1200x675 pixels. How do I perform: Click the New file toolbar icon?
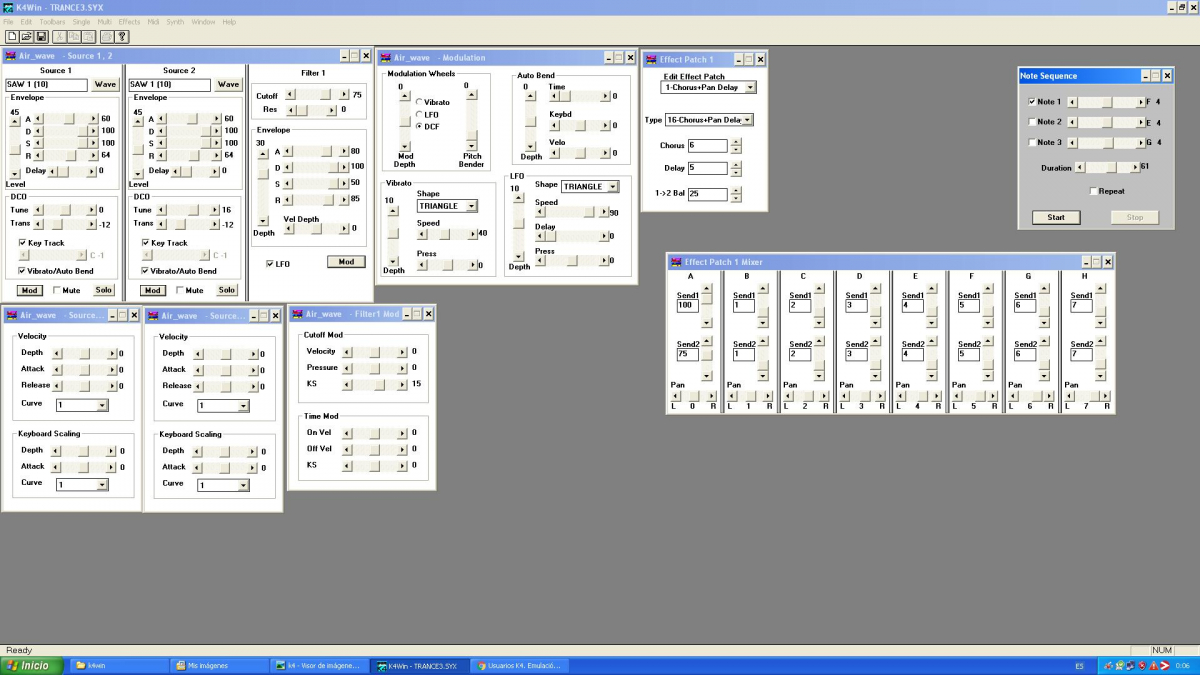12,37
